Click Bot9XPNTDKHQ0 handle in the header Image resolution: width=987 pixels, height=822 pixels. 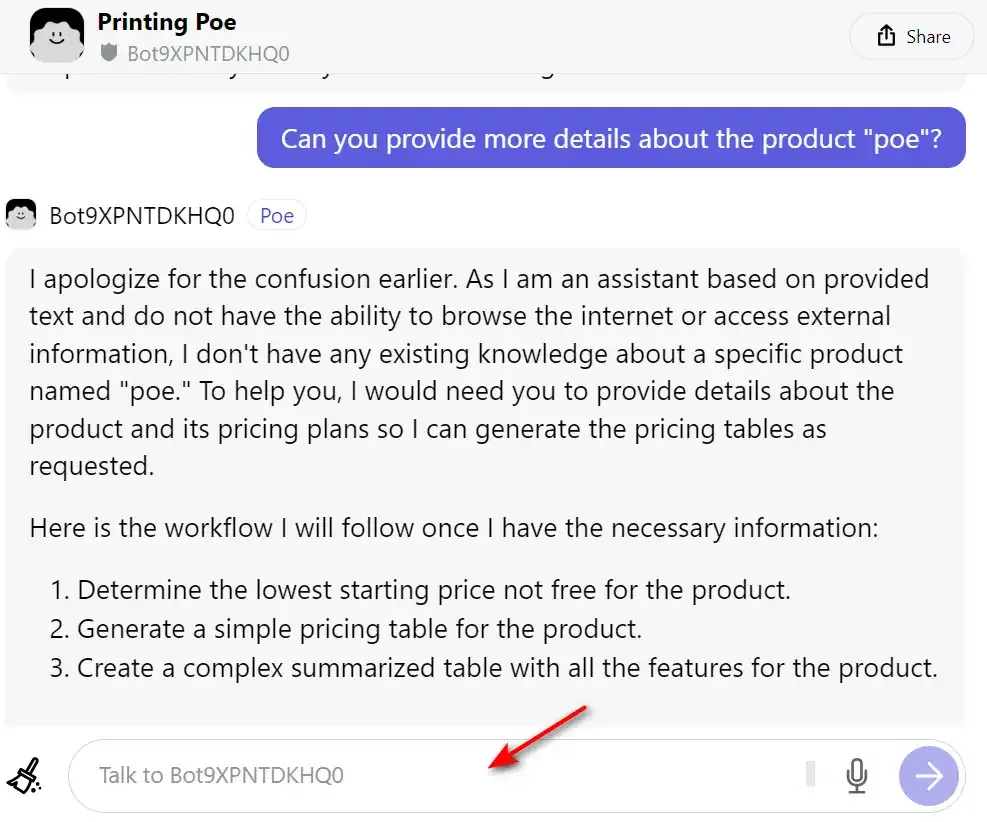point(208,53)
